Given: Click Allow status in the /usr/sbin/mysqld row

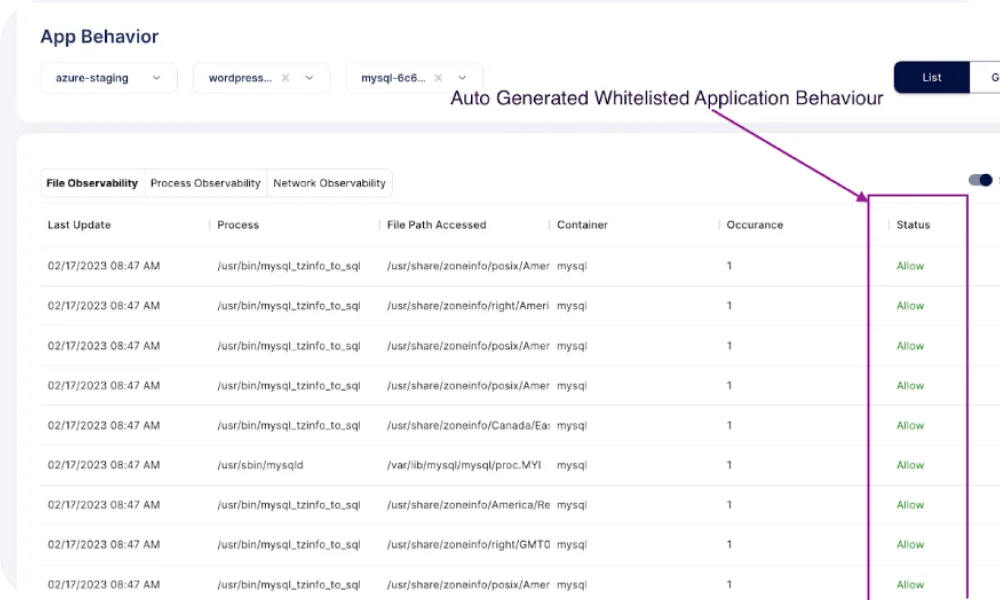Looking at the screenshot, I should pos(910,465).
